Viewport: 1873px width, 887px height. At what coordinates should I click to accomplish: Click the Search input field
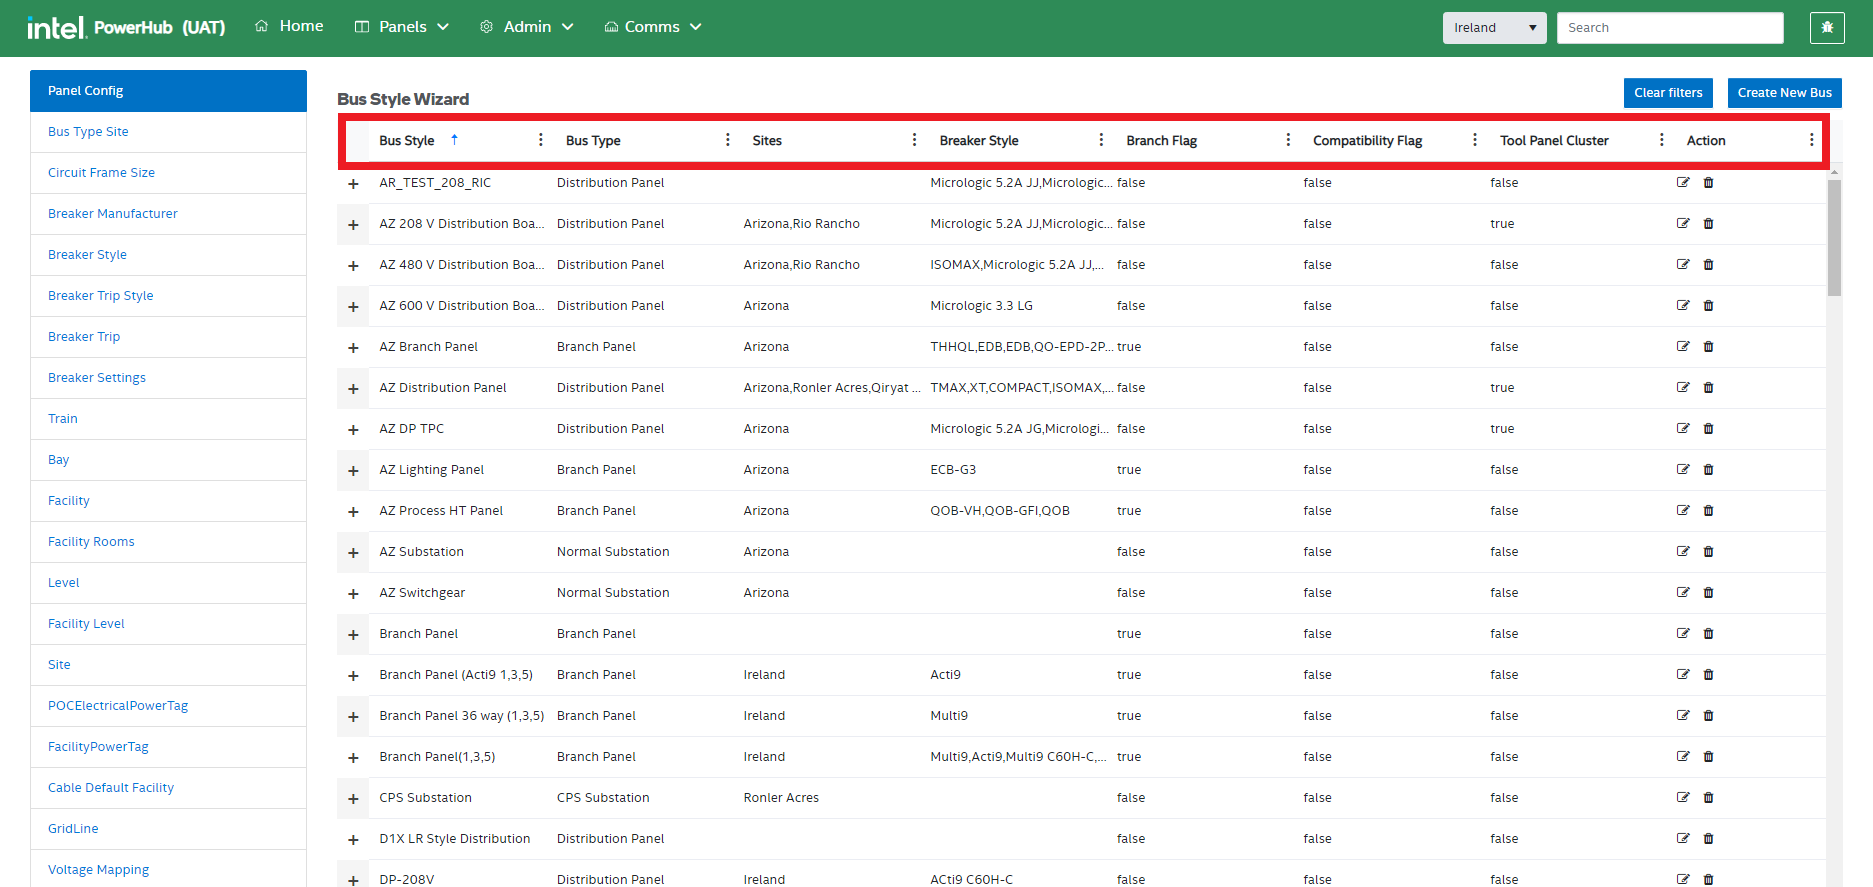pos(1669,28)
